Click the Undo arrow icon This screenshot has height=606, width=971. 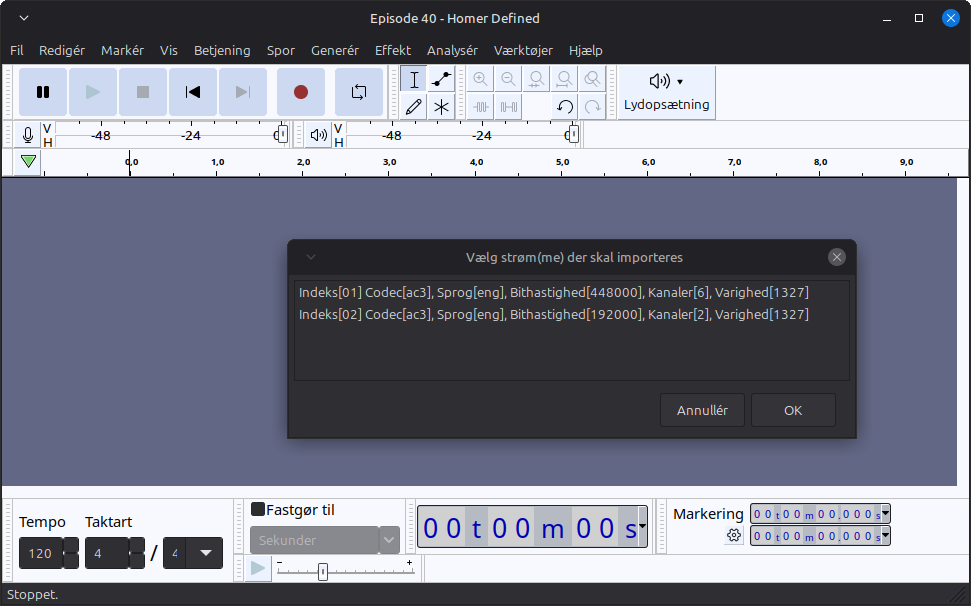tap(565, 107)
